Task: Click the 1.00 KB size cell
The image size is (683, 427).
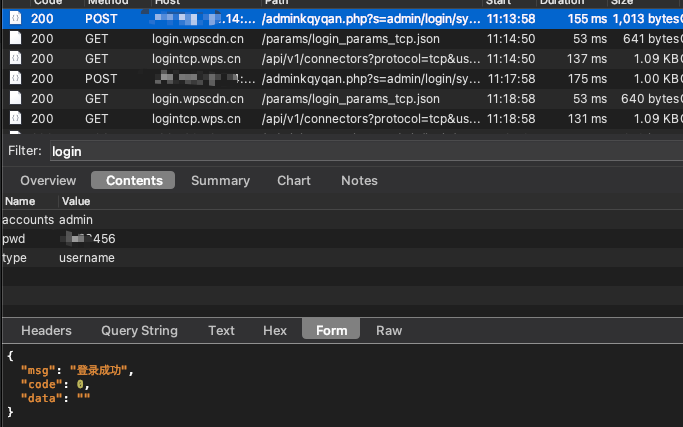Action: pos(658,79)
